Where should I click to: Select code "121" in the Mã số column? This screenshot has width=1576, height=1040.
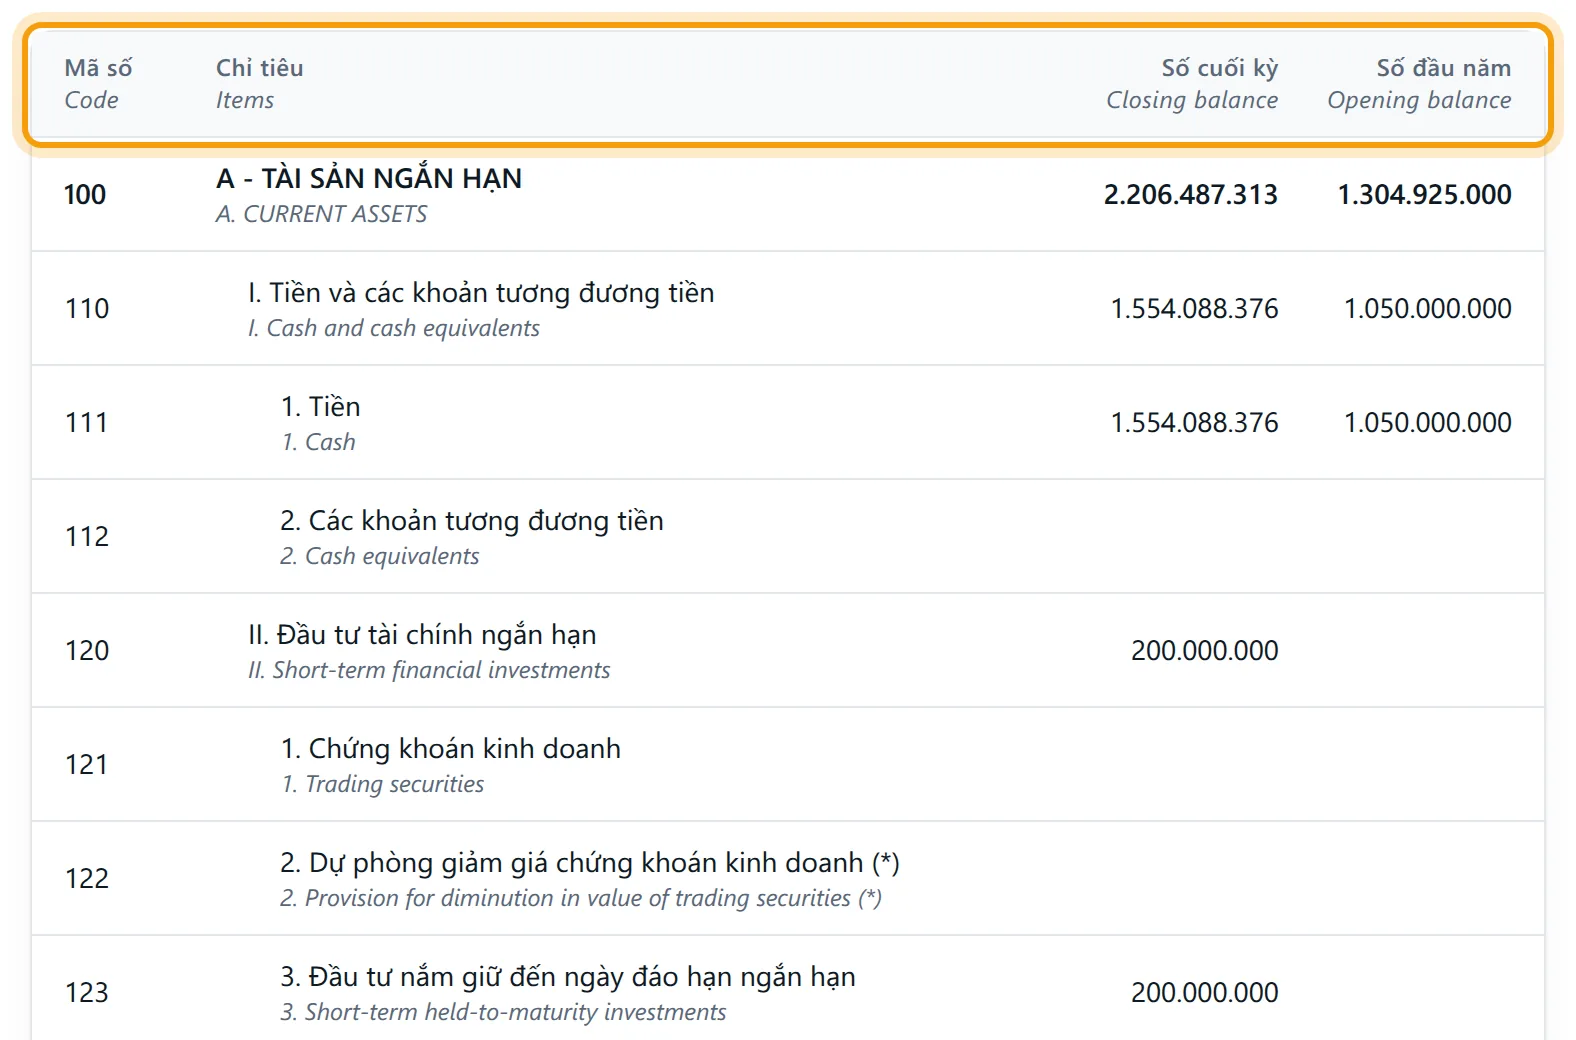87,764
